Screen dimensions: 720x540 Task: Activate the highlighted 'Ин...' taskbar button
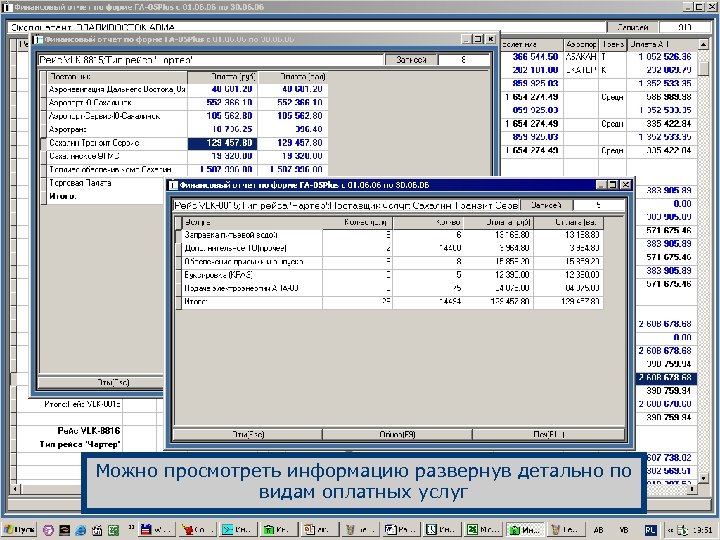click(x=525, y=529)
